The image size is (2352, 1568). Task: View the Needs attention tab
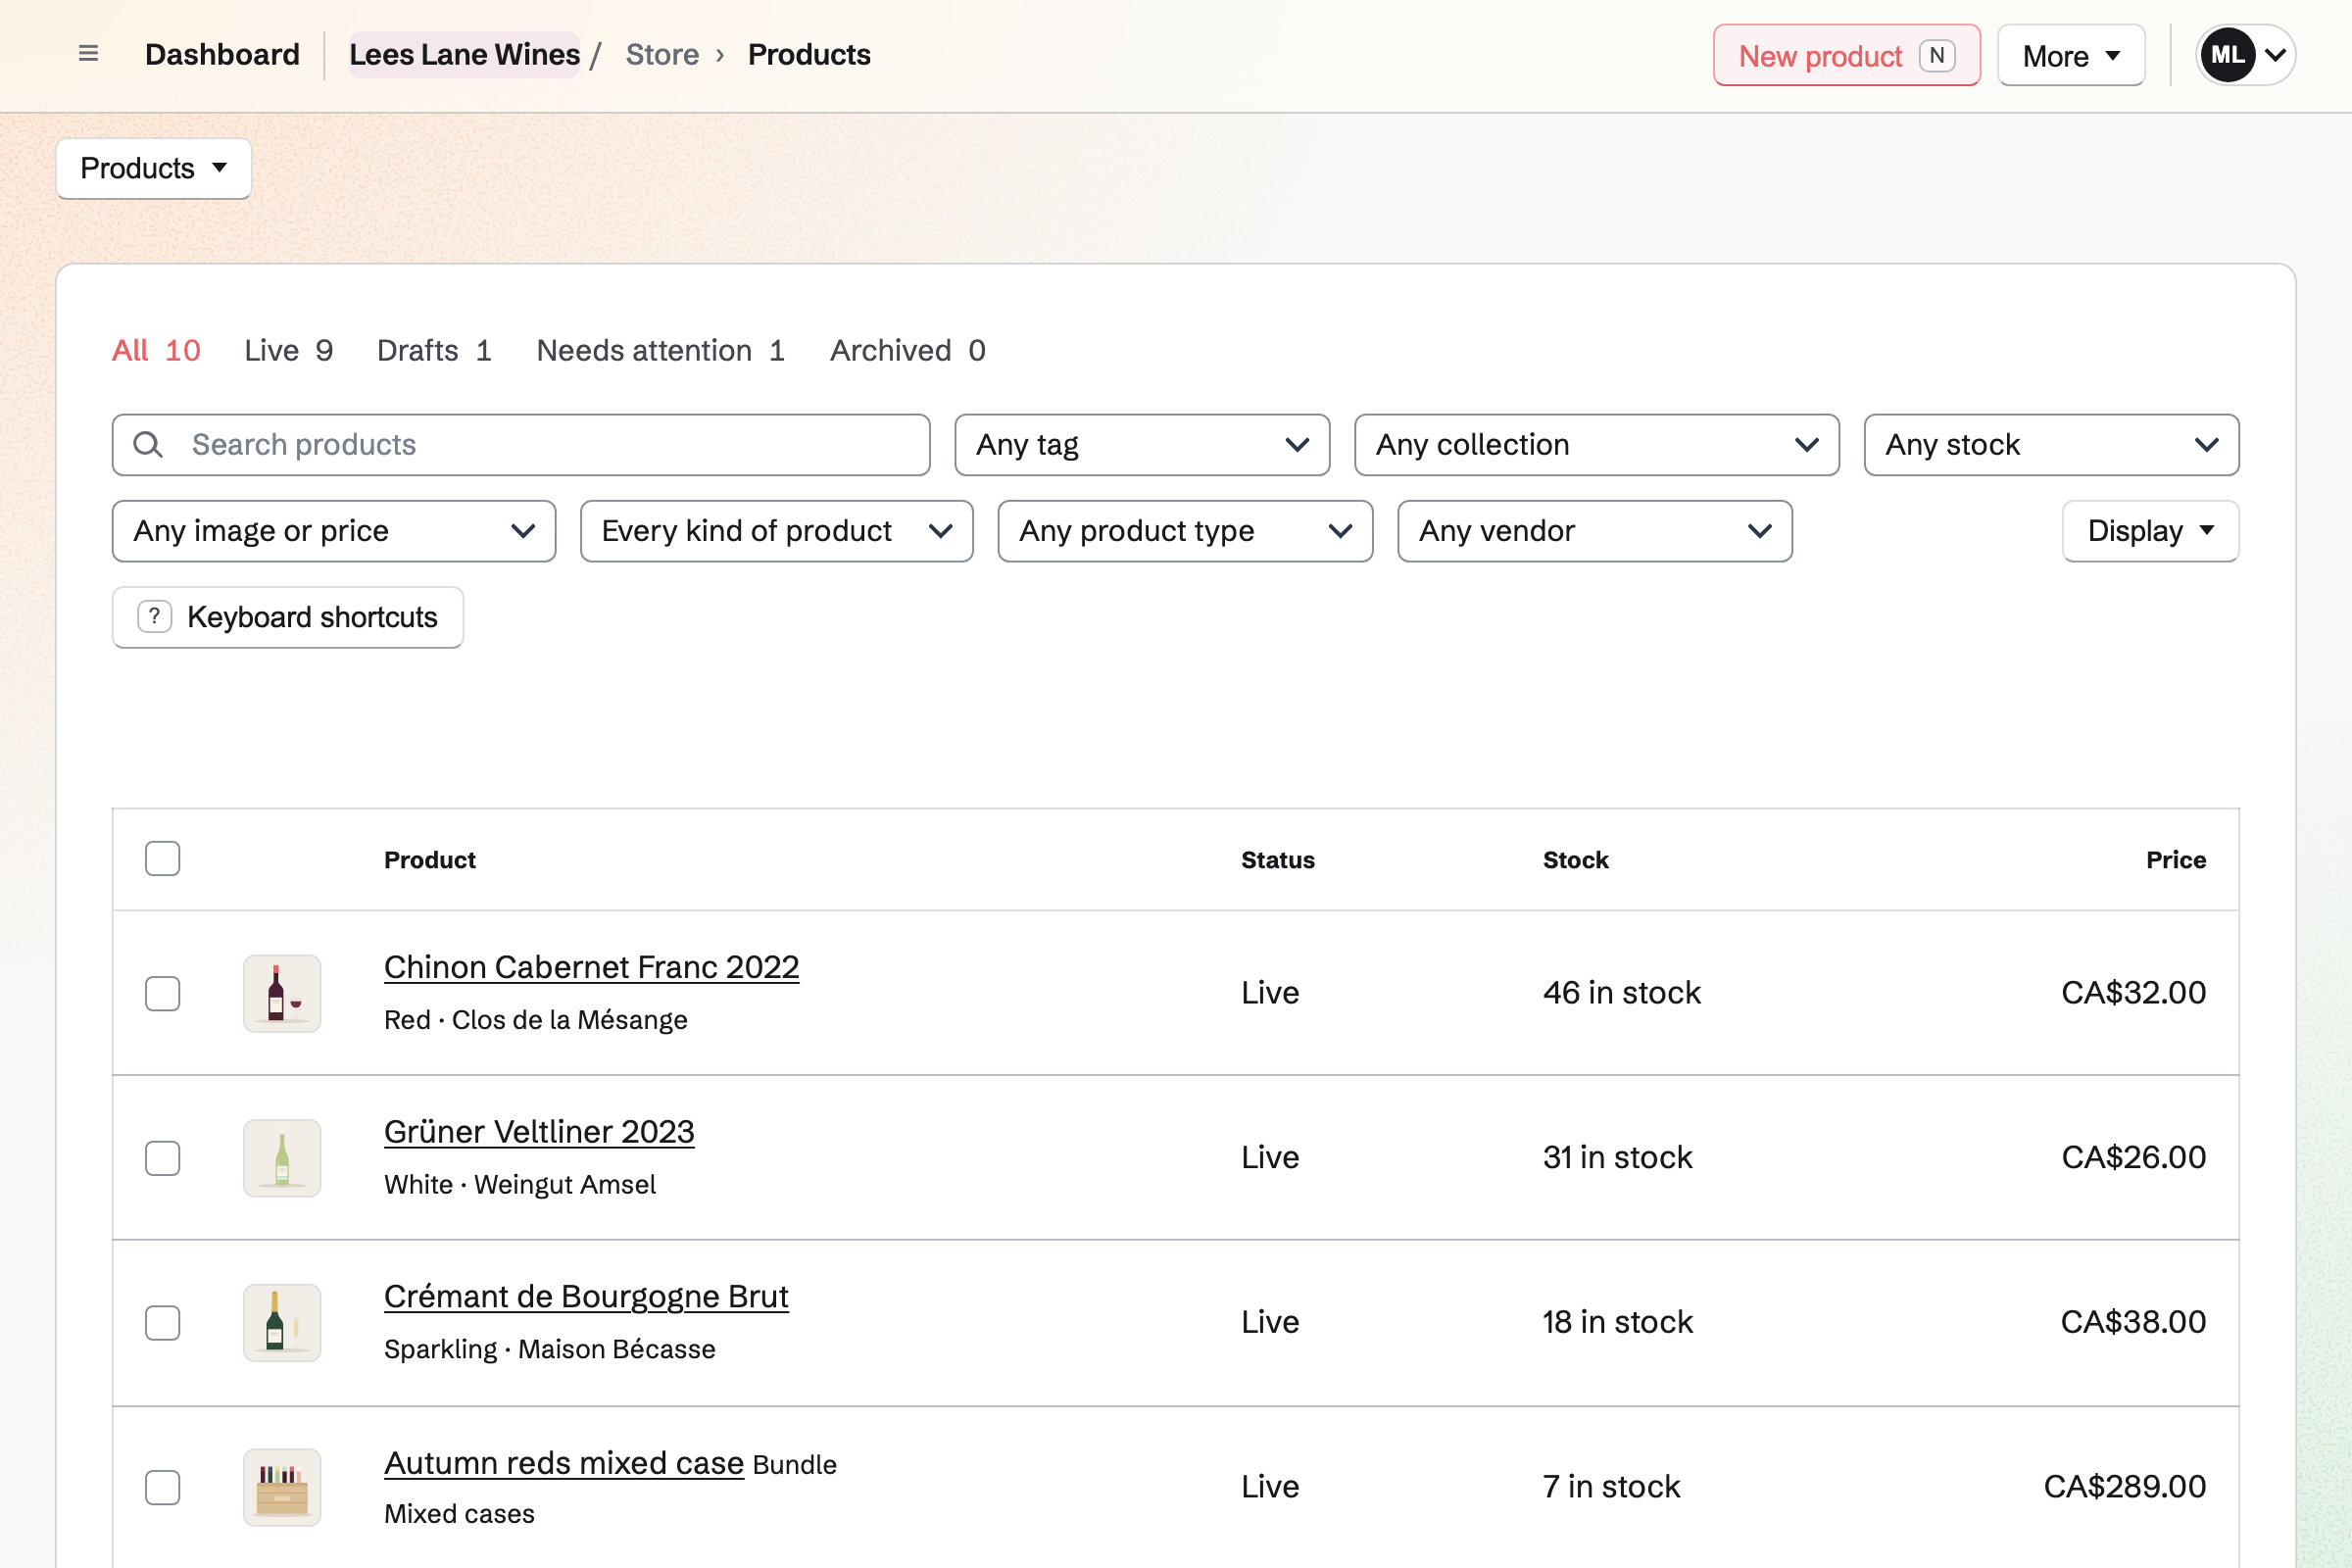pos(660,350)
